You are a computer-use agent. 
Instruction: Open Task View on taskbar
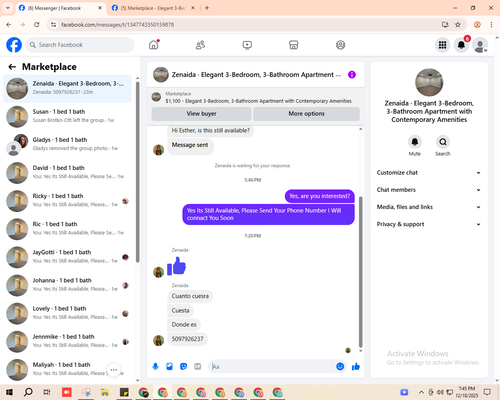point(47,392)
